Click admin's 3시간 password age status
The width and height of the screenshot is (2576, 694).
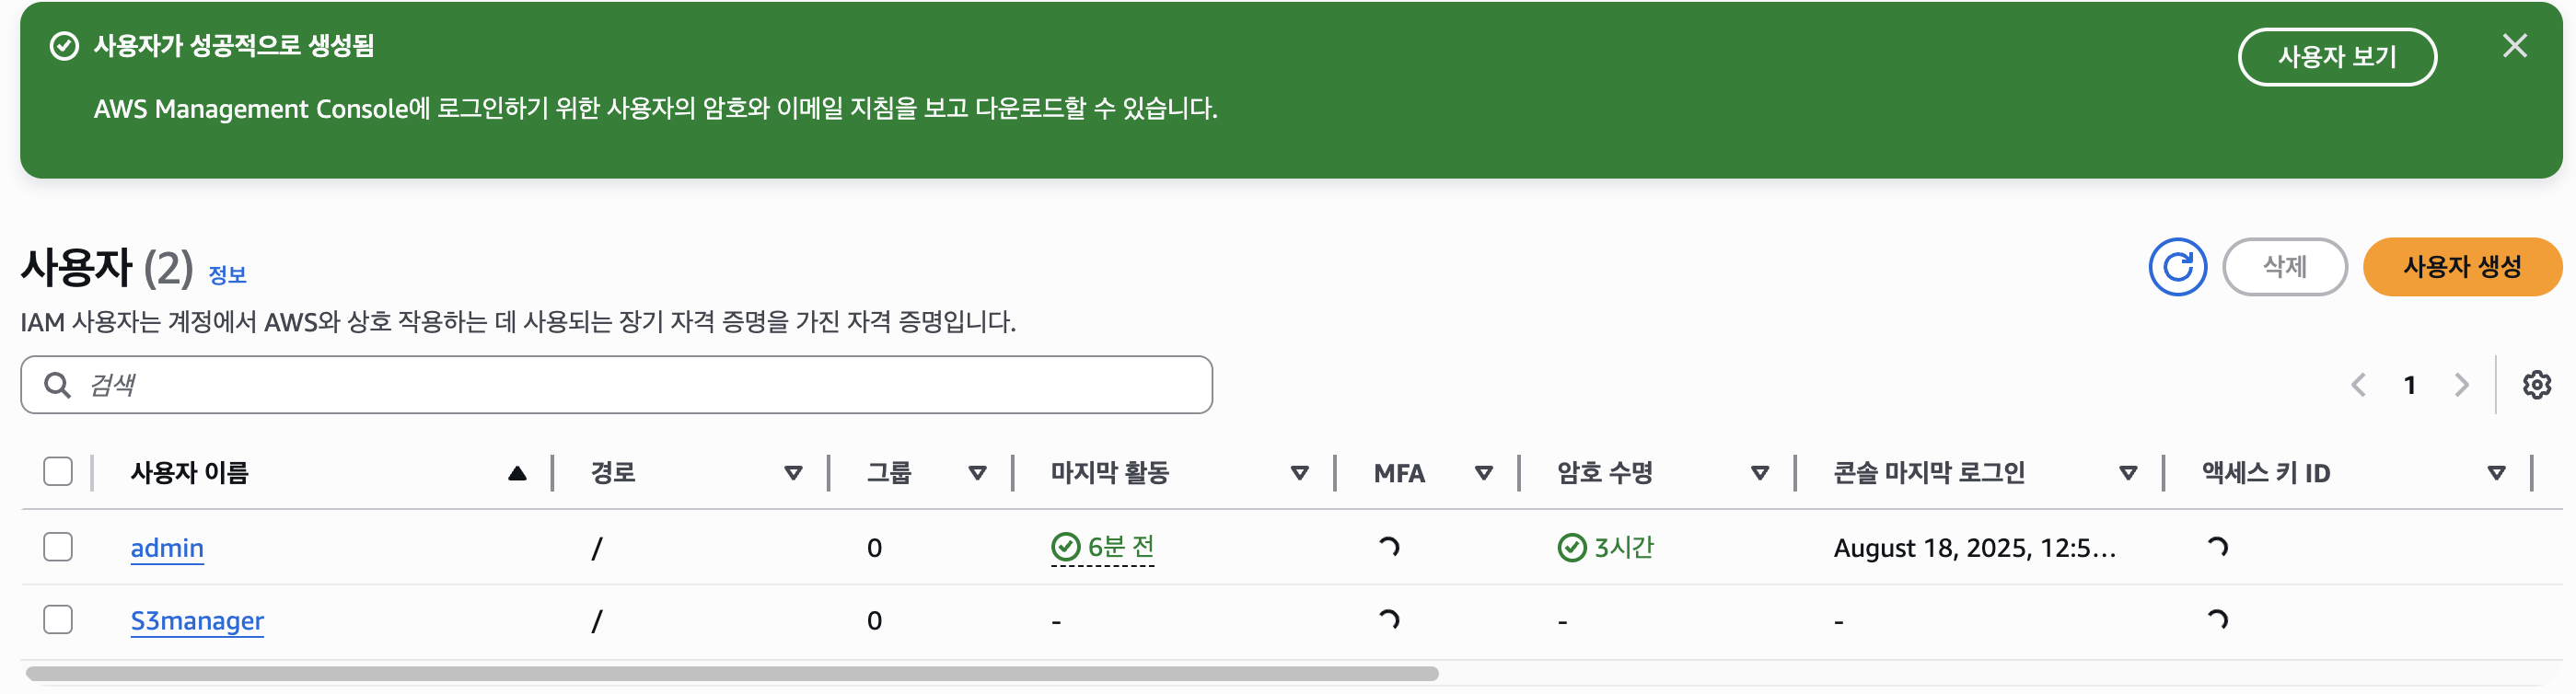coord(1606,547)
